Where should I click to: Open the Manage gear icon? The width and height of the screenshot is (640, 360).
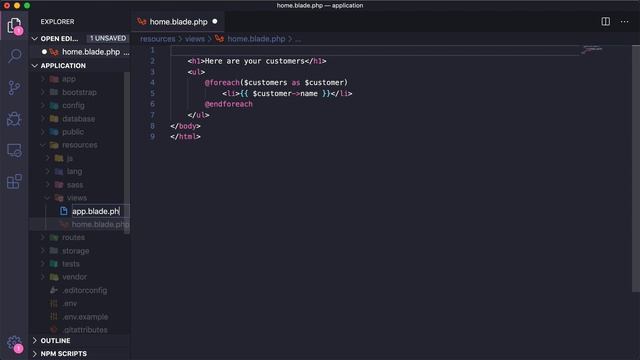[14, 343]
